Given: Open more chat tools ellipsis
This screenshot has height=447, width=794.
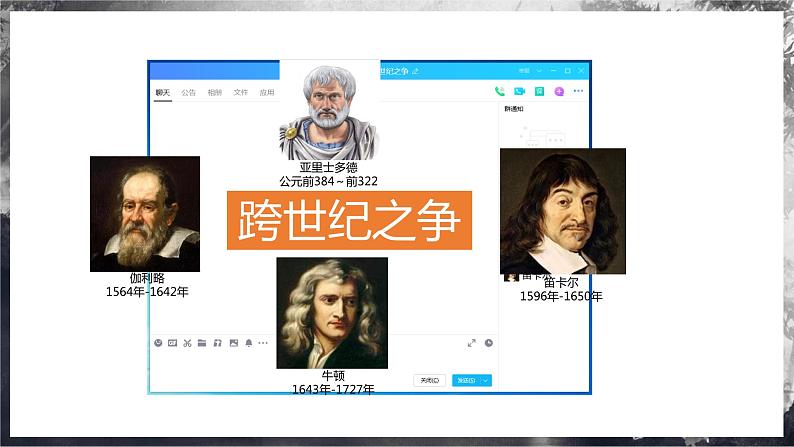Looking at the screenshot, I should coord(263,343).
